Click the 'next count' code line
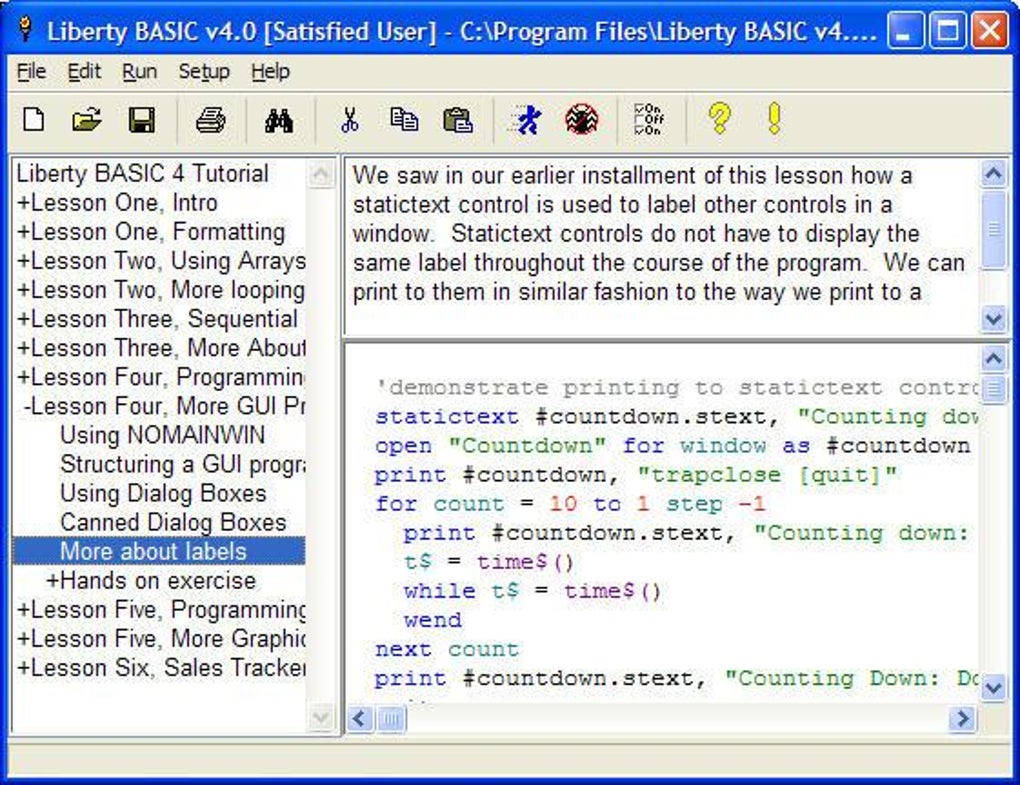This screenshot has height=785, width=1020. (447, 650)
